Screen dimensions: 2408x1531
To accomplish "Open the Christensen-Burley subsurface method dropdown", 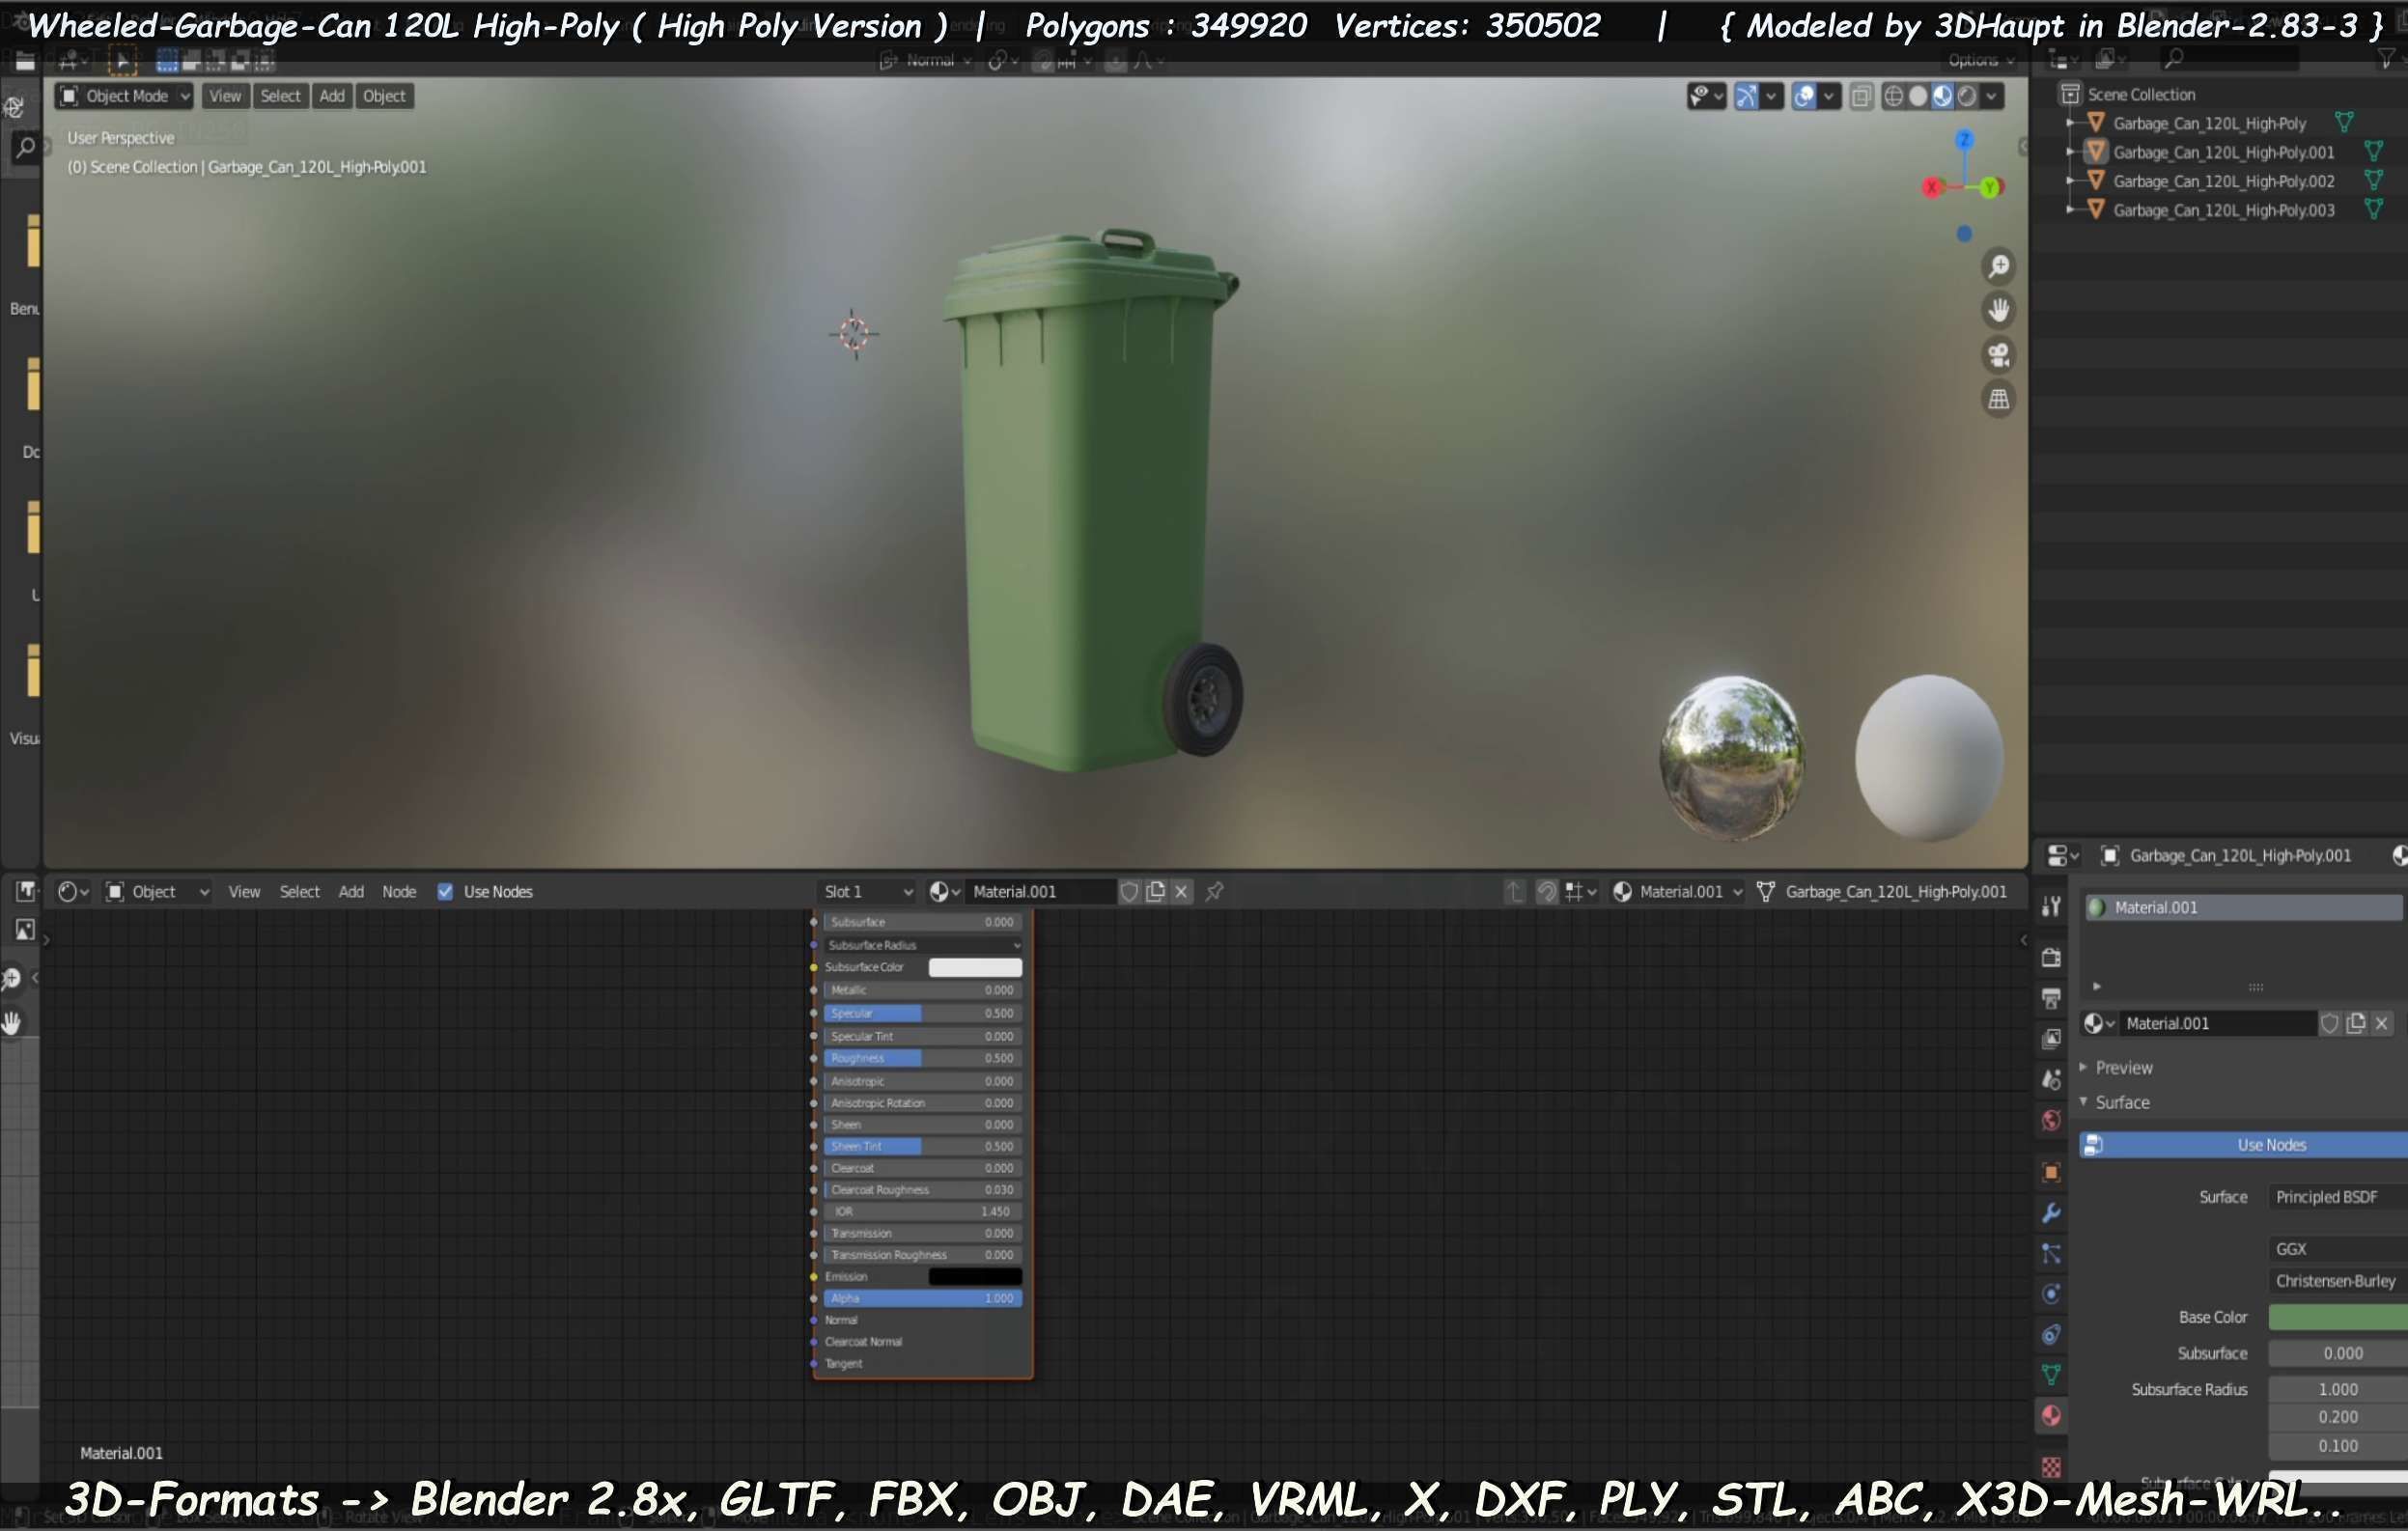I will coord(2337,1280).
